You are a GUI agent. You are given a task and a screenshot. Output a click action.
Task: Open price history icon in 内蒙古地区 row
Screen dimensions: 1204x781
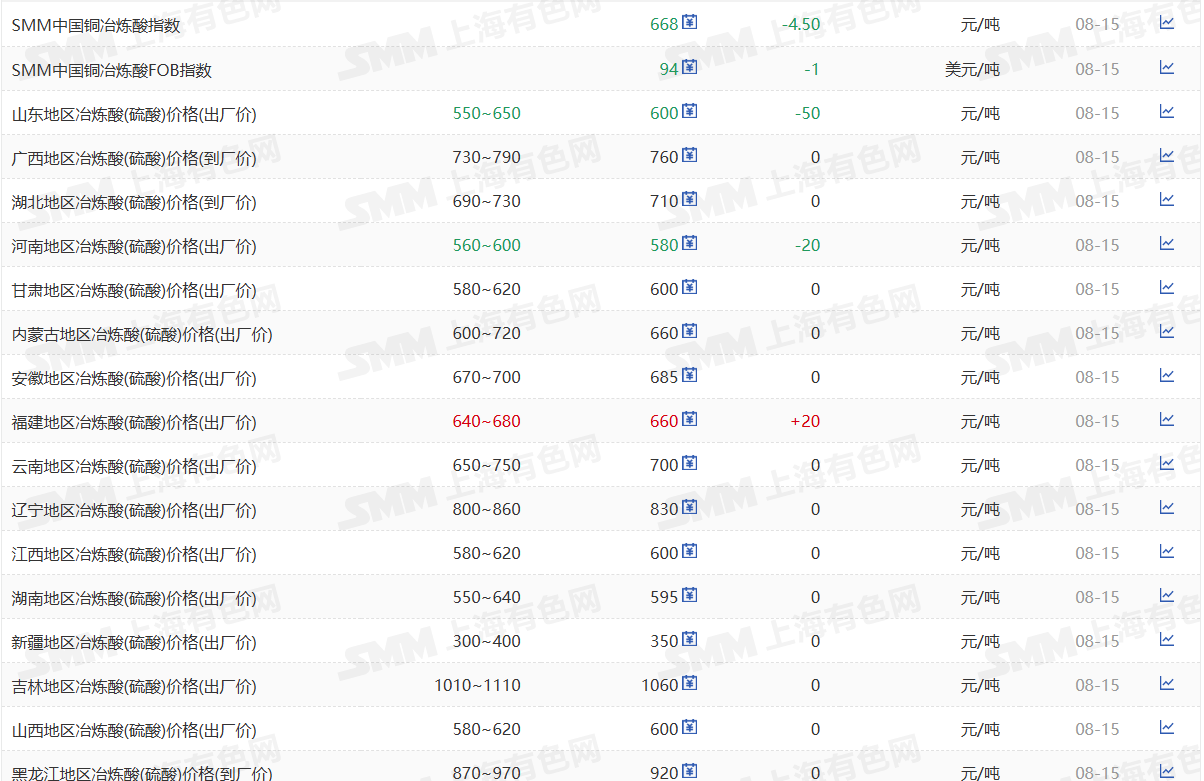click(x=689, y=331)
